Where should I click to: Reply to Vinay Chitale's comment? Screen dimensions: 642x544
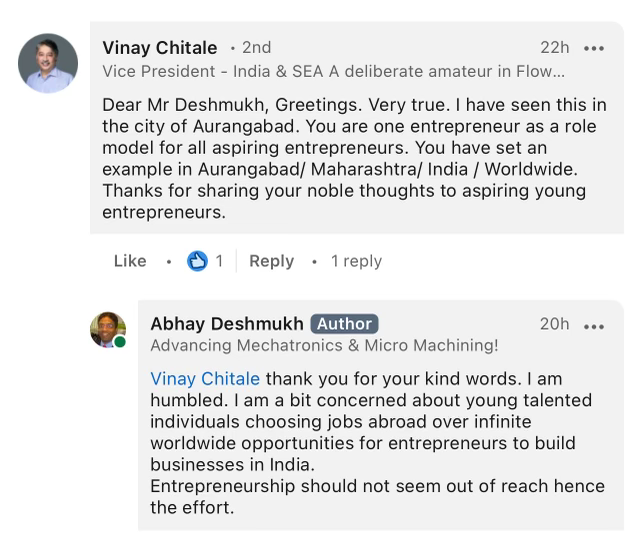tap(271, 261)
